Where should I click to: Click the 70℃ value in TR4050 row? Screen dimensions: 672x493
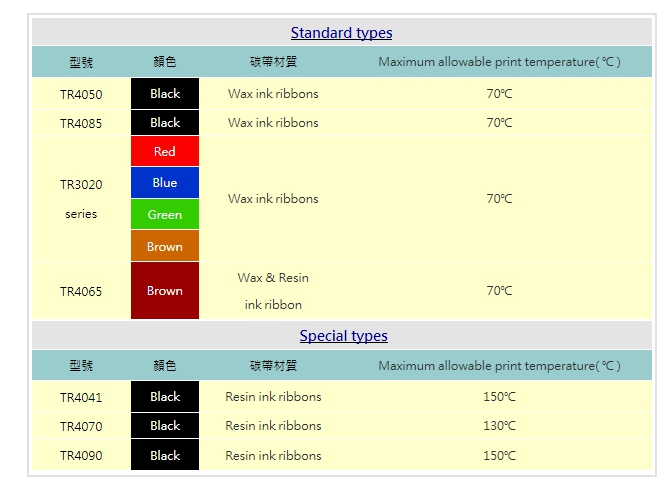tap(499, 93)
